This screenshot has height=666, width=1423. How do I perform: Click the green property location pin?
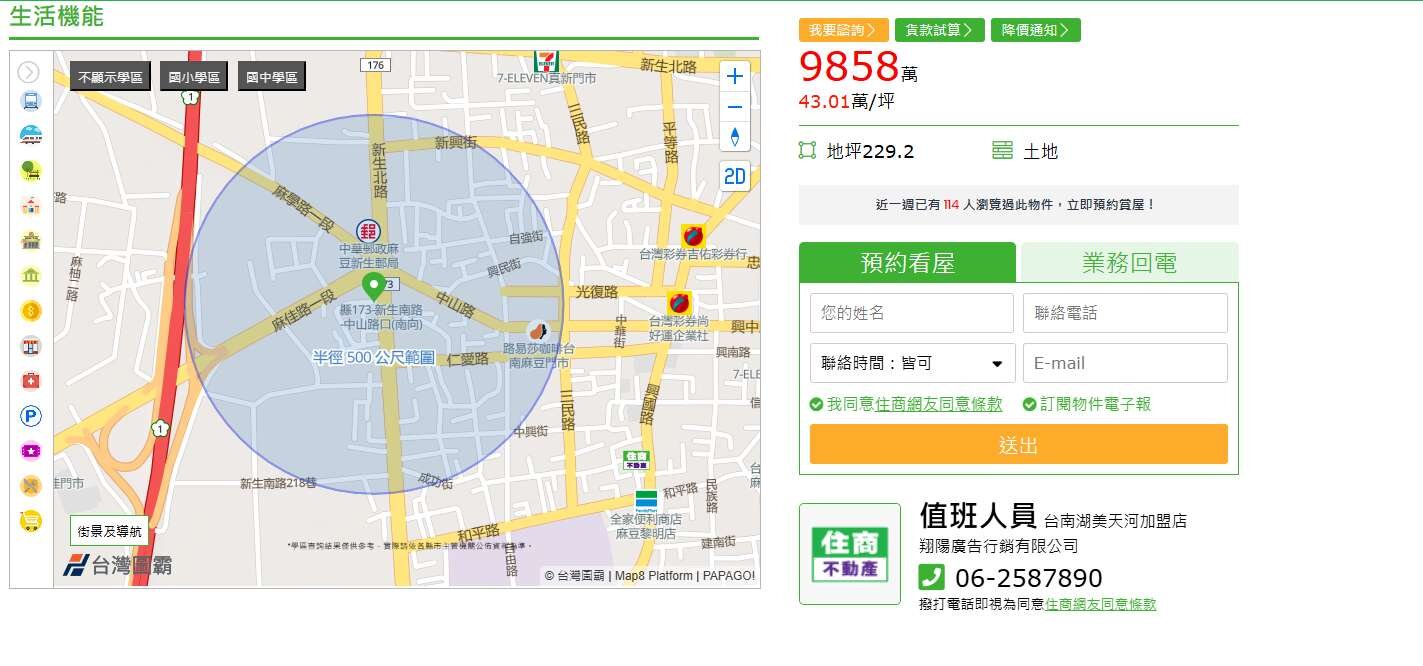point(374,286)
